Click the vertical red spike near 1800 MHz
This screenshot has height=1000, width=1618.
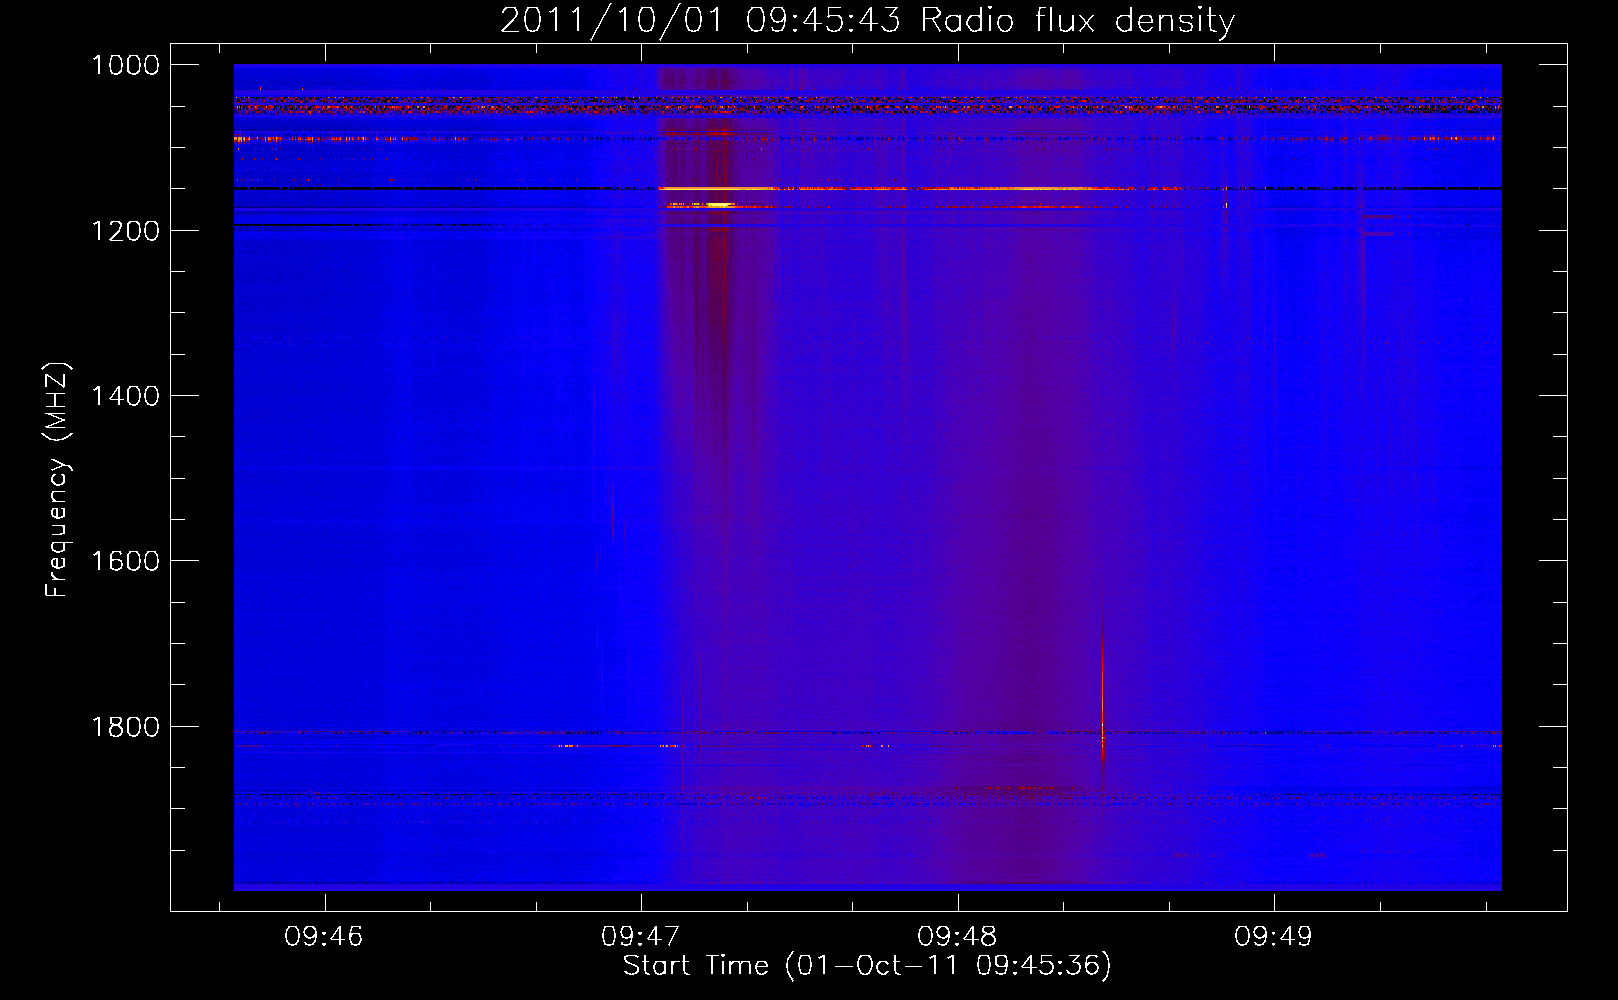tap(1102, 700)
